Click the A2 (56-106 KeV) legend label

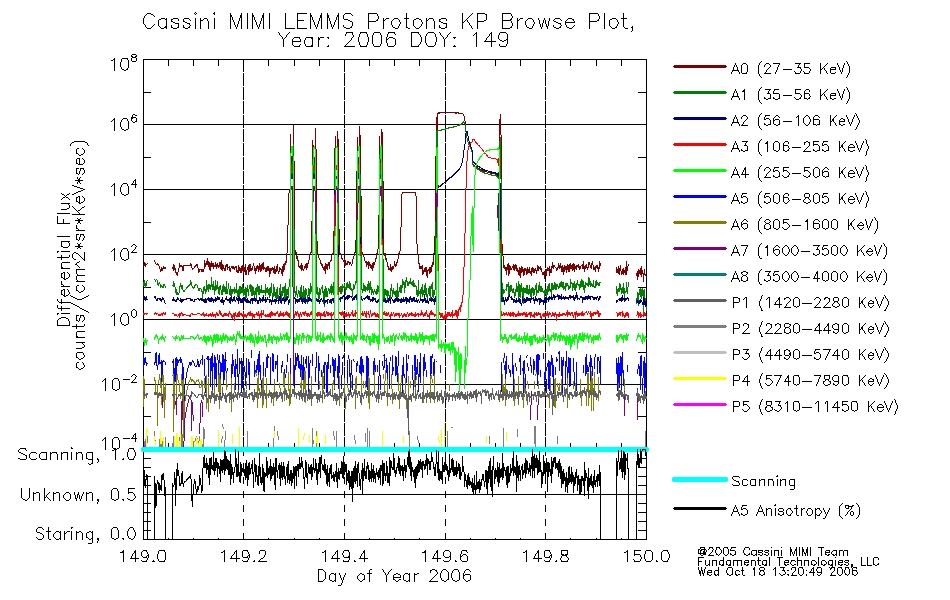[796, 121]
